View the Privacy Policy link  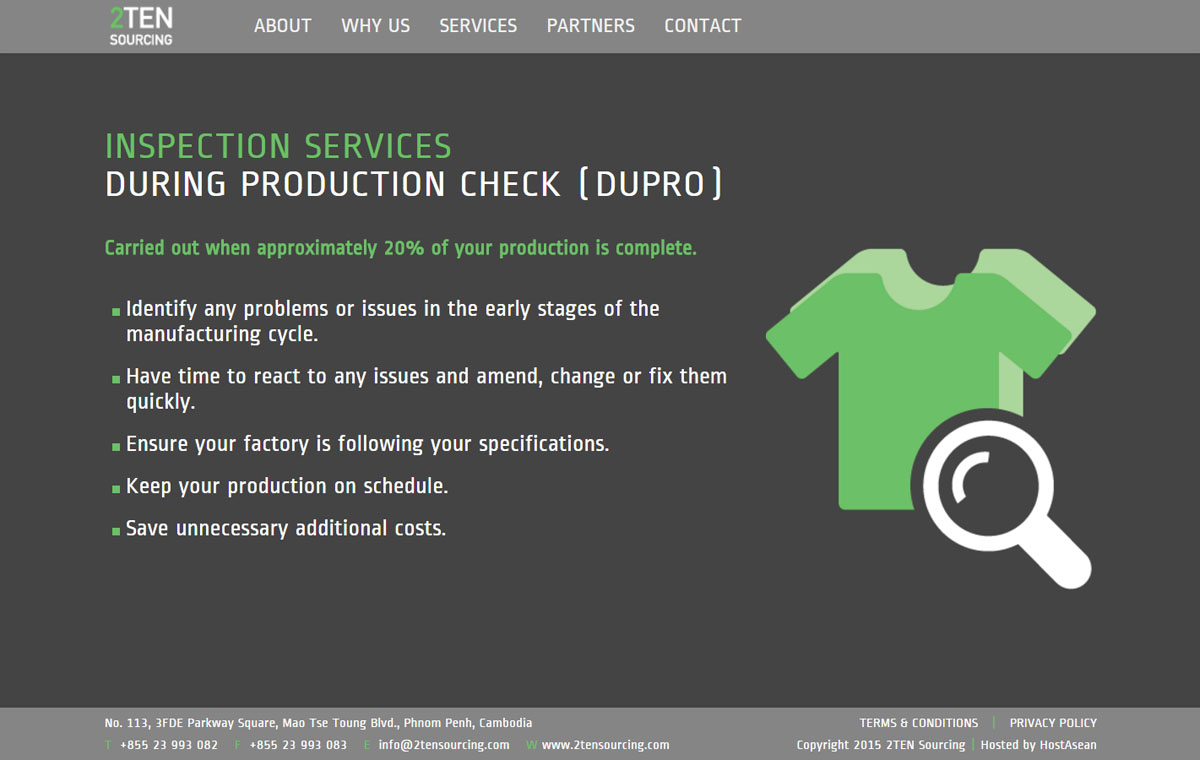(1053, 723)
